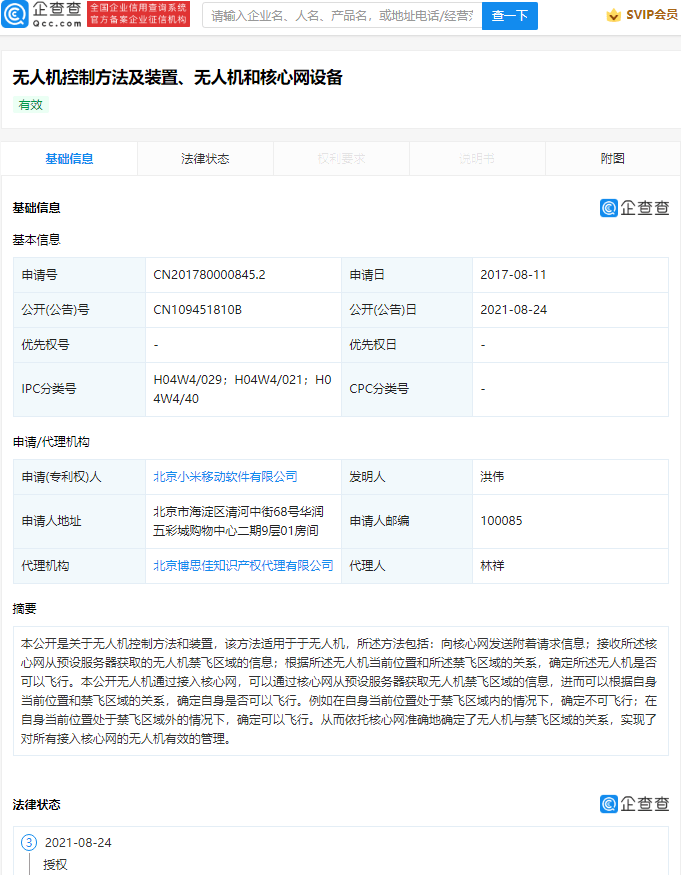Switch to the 基础信息 tab
681x875 pixels.
69,159
